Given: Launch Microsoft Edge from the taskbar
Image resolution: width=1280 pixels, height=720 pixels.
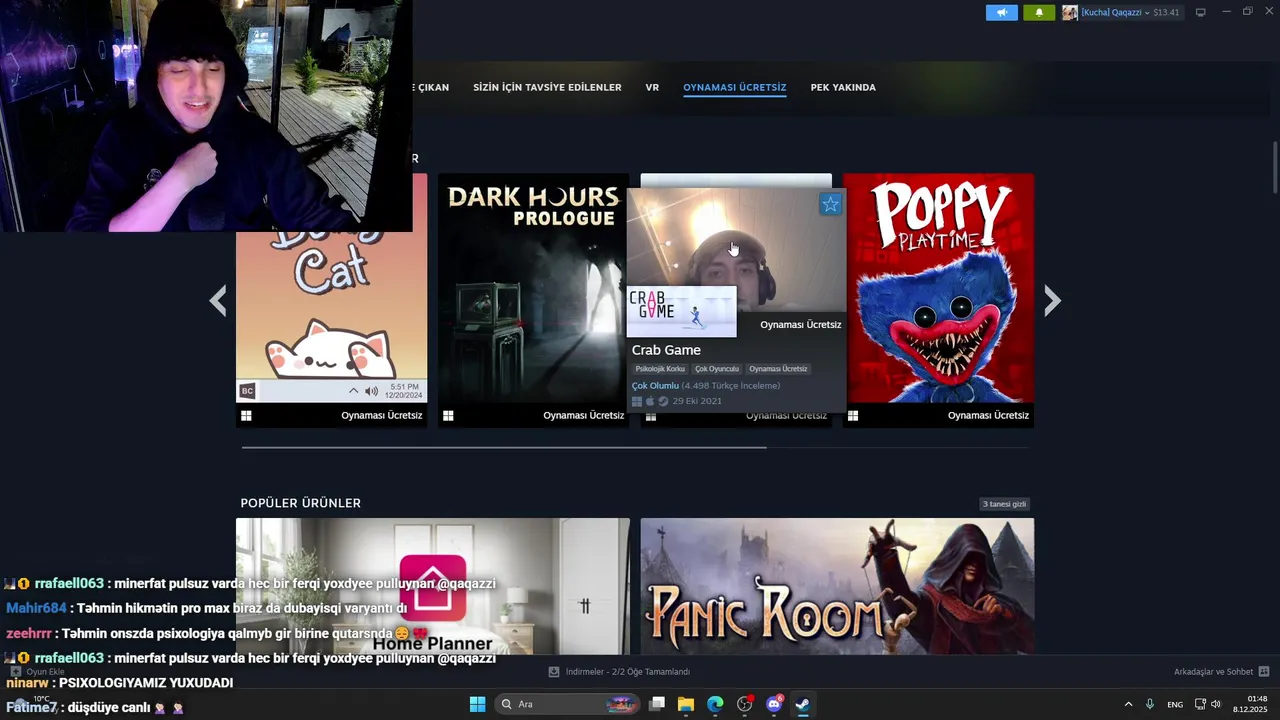Looking at the screenshot, I should [x=715, y=704].
